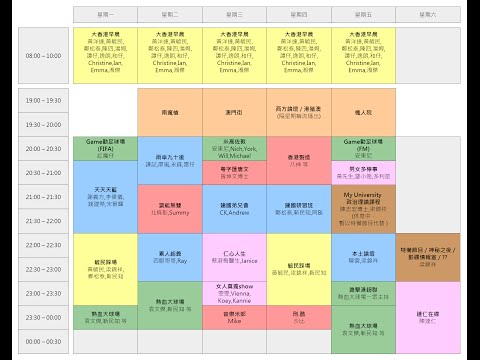Click Tuesday's green 23:00 programme block
The height and width of the screenshot is (360, 480).
tap(170, 306)
